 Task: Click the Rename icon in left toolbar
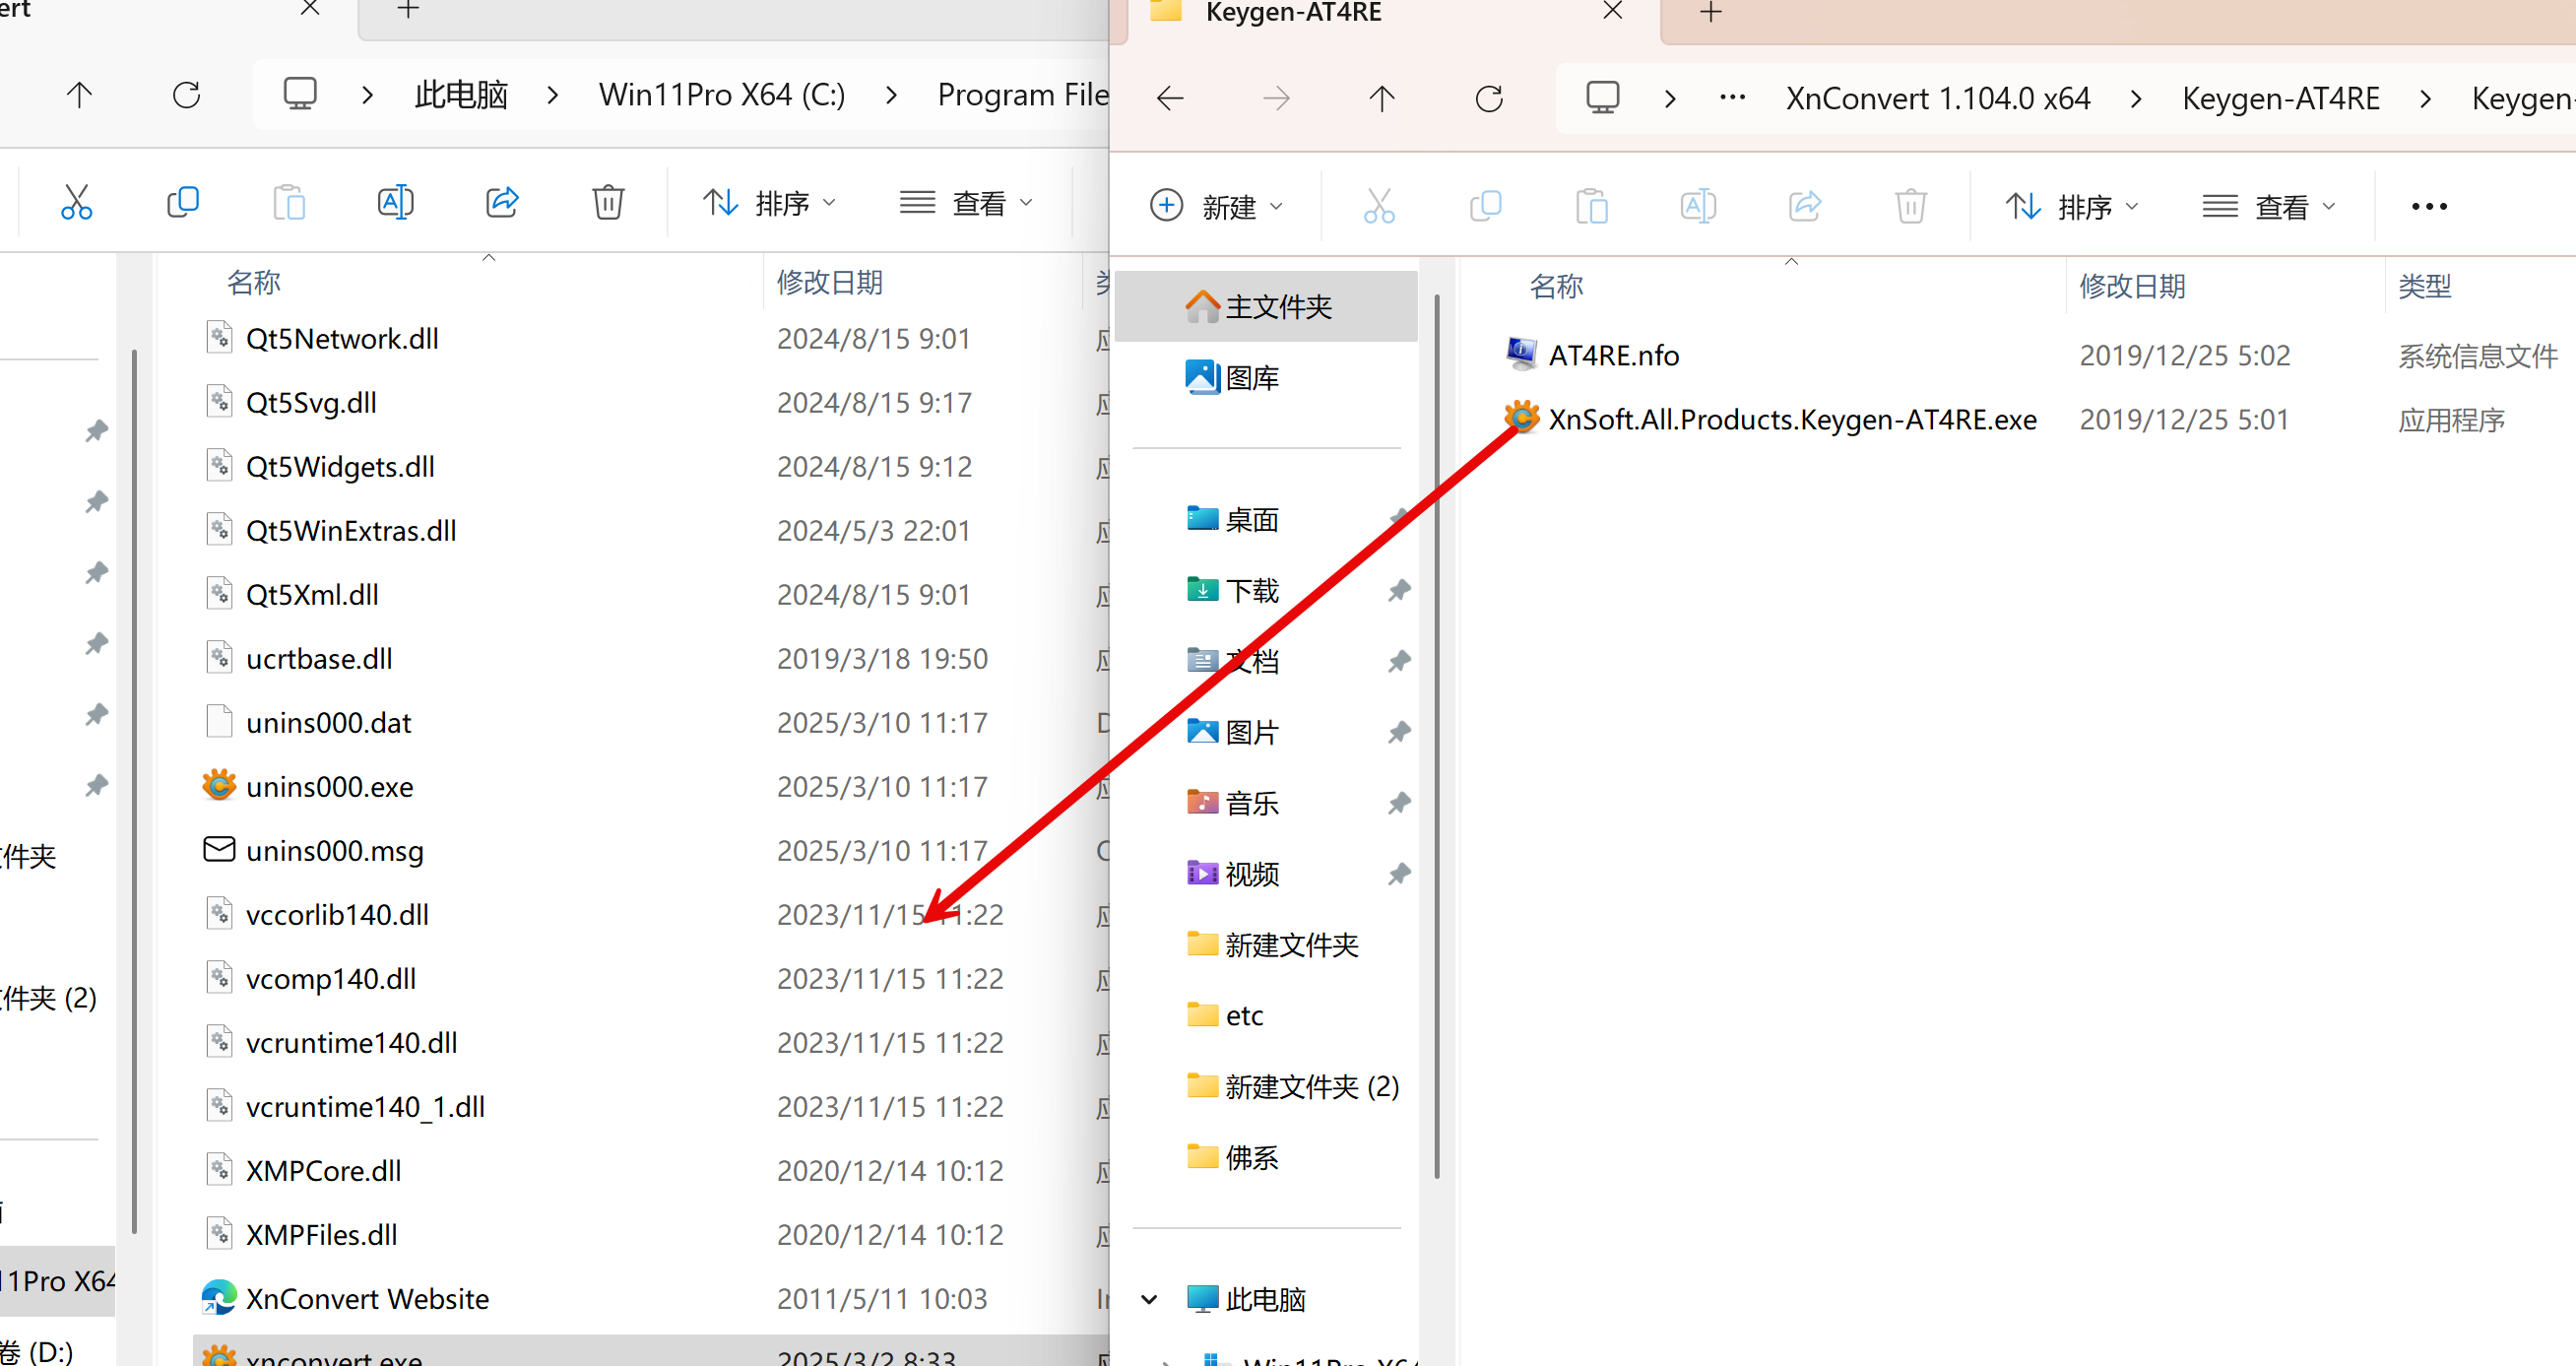(x=395, y=203)
